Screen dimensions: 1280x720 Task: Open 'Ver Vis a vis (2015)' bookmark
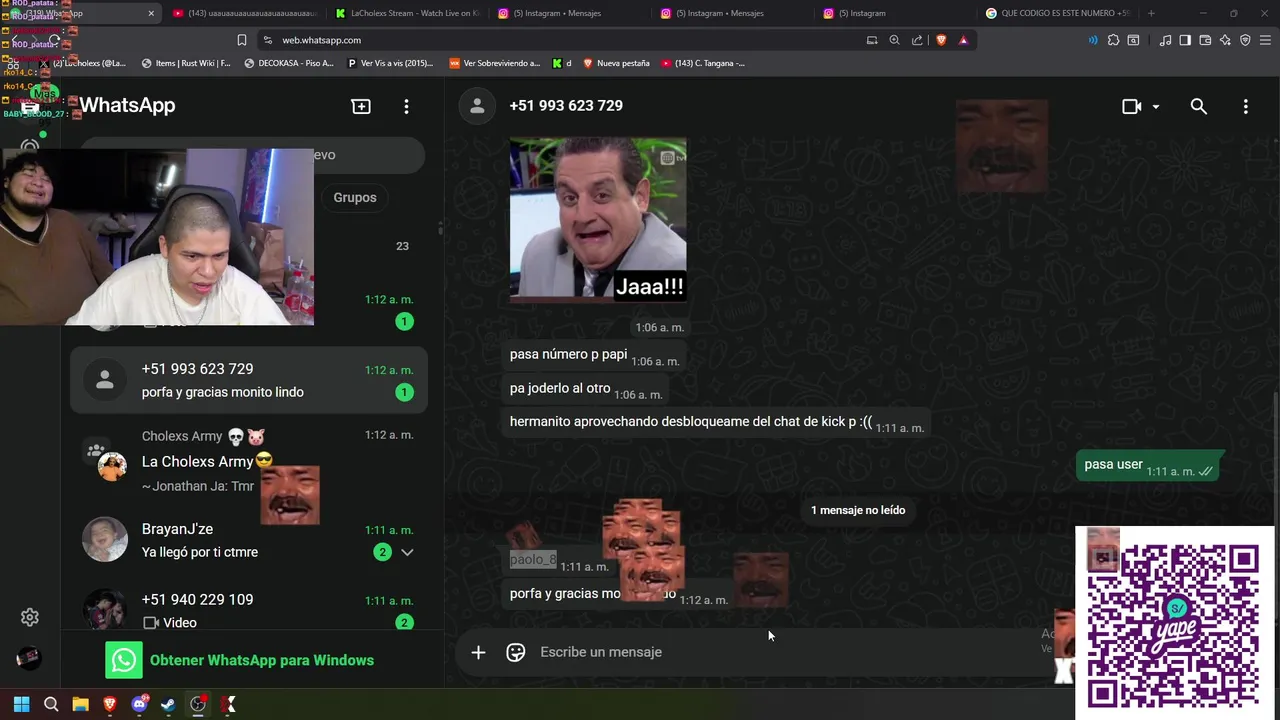(x=391, y=63)
